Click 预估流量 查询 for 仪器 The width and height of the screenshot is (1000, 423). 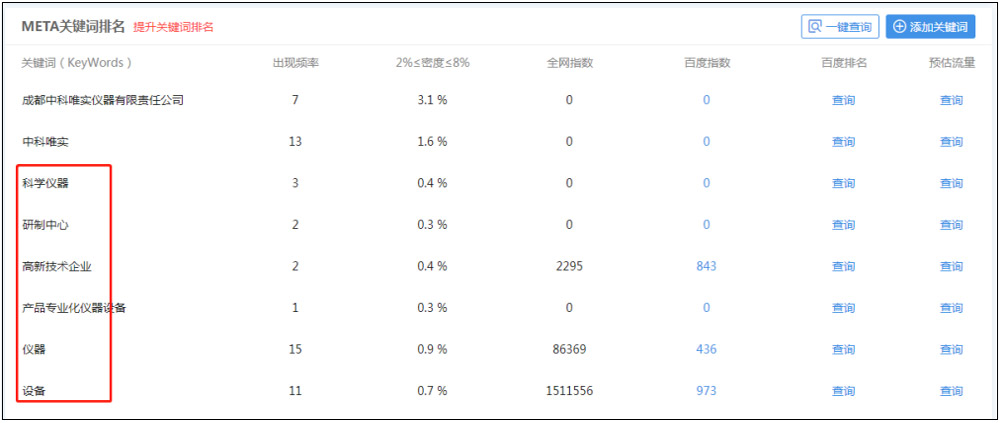951,349
